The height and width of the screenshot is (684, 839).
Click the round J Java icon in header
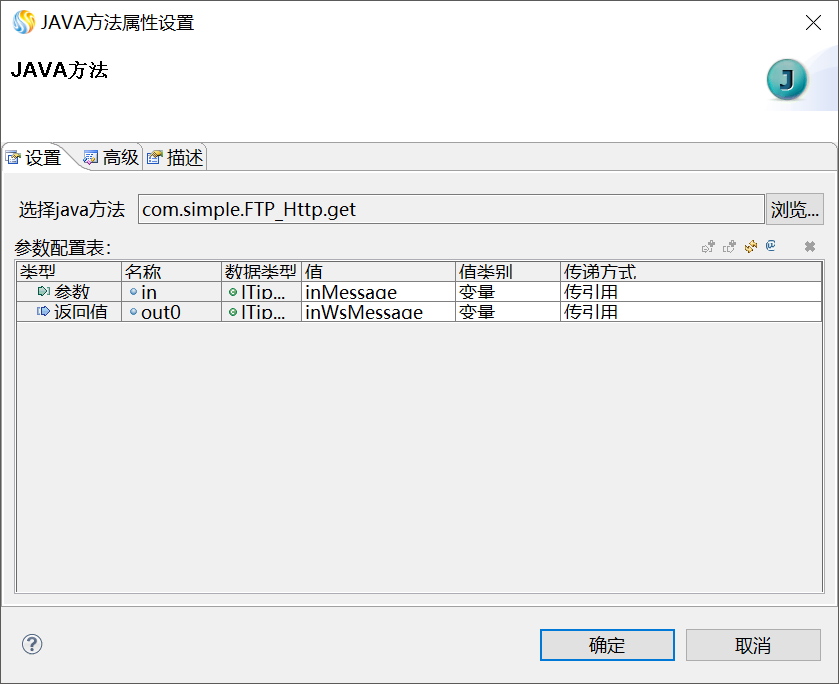click(x=787, y=80)
